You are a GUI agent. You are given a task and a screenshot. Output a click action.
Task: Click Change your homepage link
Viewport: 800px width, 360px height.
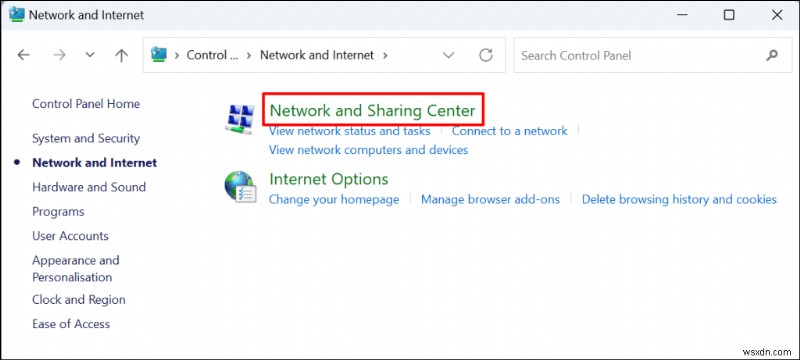click(334, 199)
